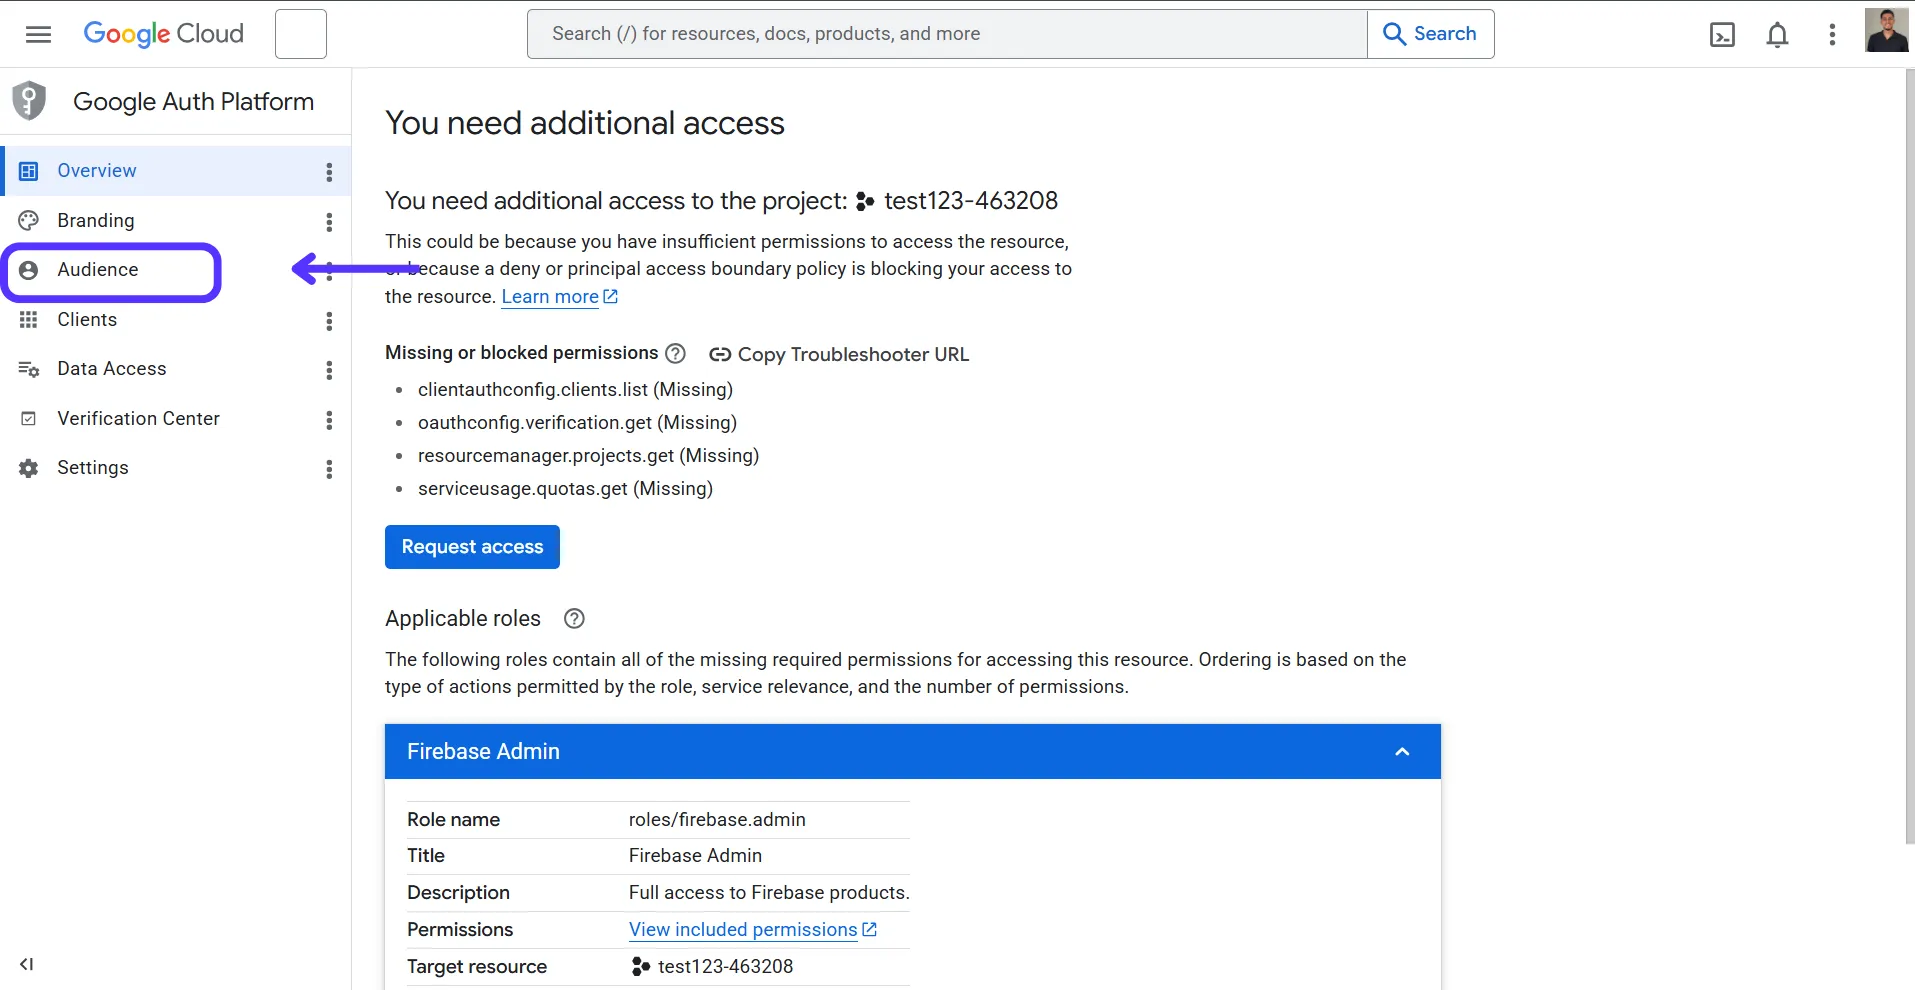The width and height of the screenshot is (1915, 990).
Task: Open the notifications bell
Action: tap(1777, 35)
